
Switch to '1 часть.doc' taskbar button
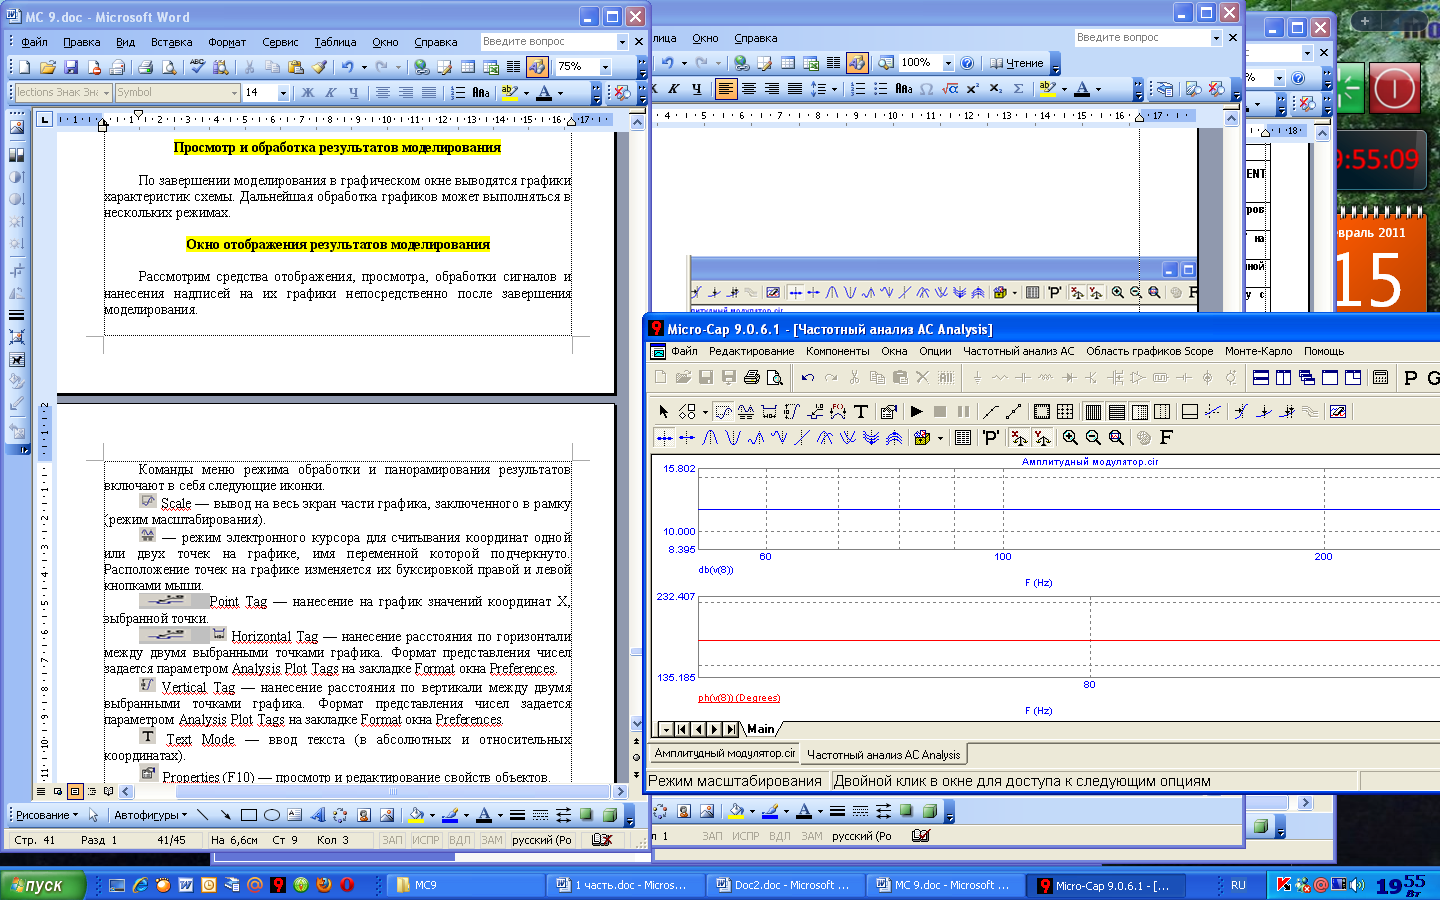click(x=624, y=885)
